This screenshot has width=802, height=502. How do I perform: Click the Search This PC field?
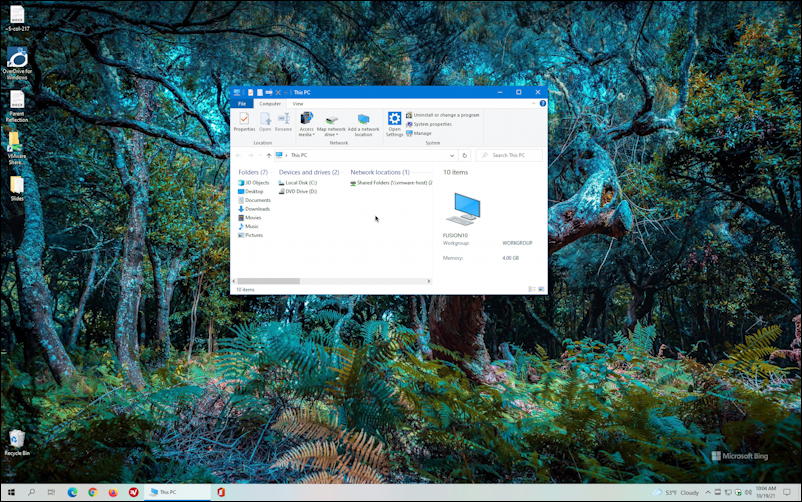[x=512, y=155]
